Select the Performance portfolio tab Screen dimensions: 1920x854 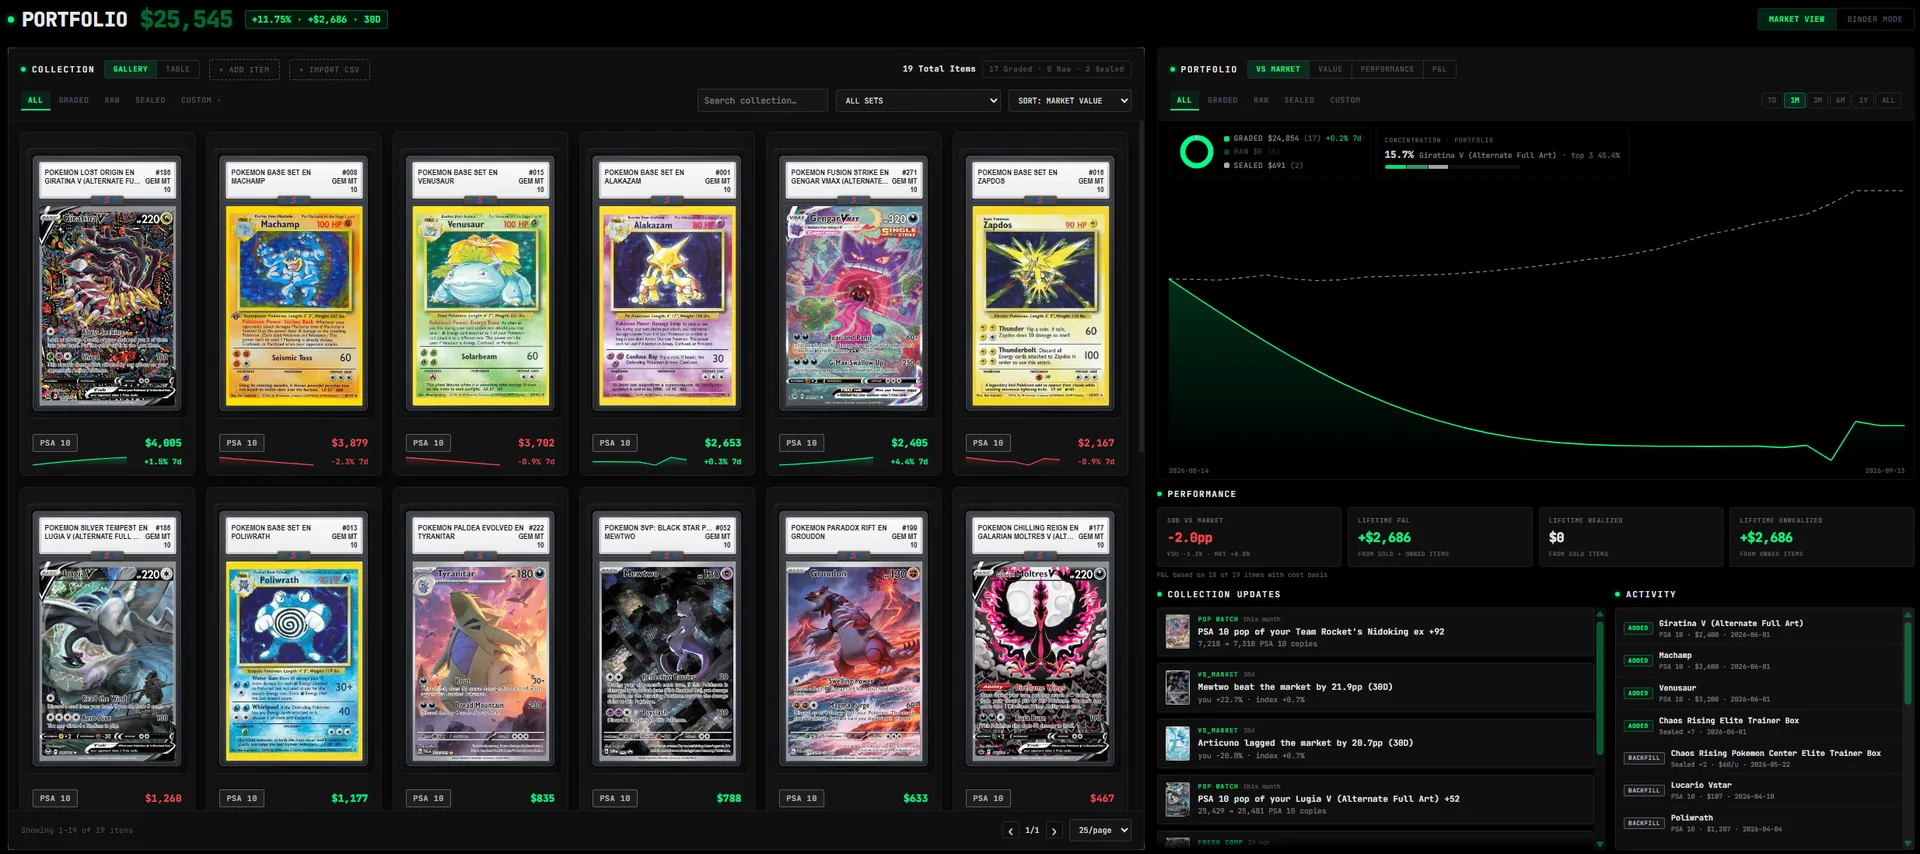[1387, 69]
